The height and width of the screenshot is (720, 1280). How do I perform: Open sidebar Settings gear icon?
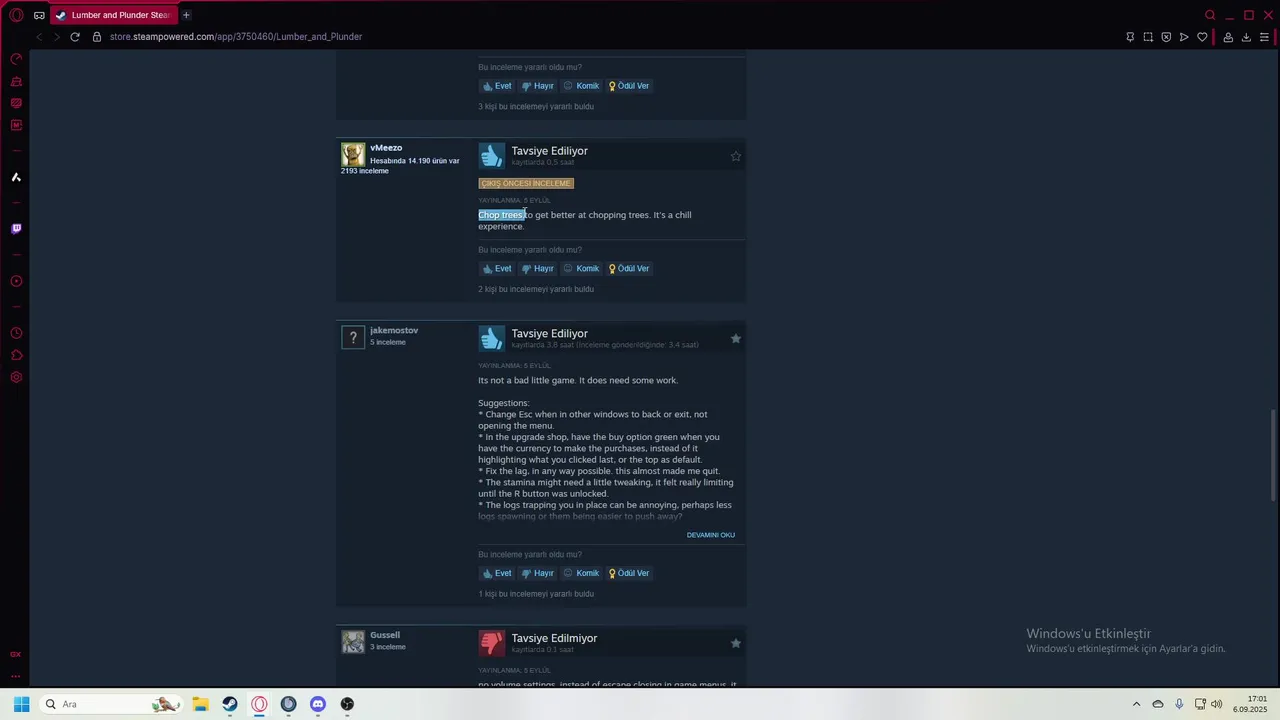pos(16,377)
